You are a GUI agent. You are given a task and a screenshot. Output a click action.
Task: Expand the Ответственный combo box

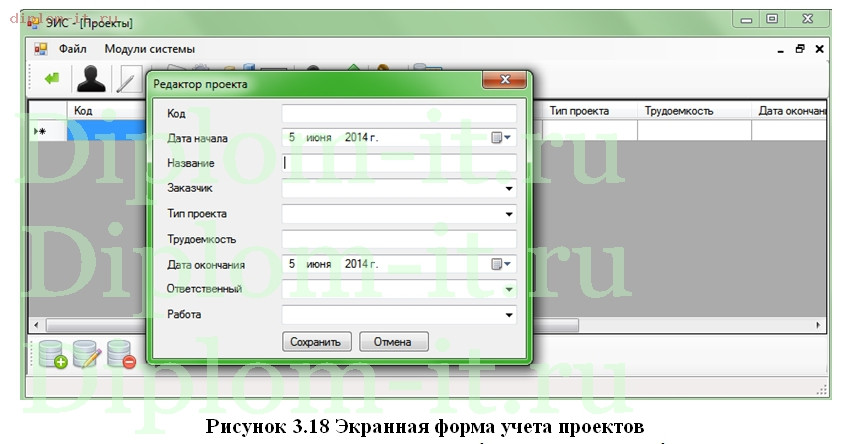509,289
